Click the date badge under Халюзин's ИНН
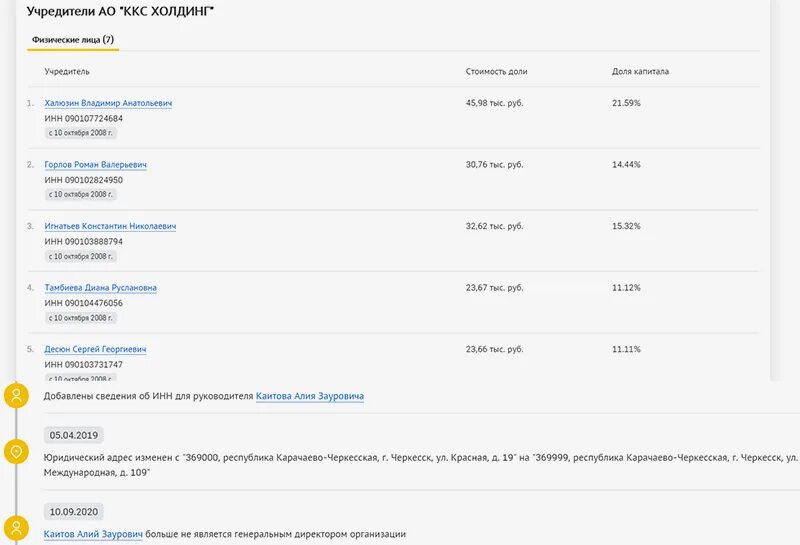Image resolution: width=800 pixels, height=545 pixels. click(x=81, y=132)
